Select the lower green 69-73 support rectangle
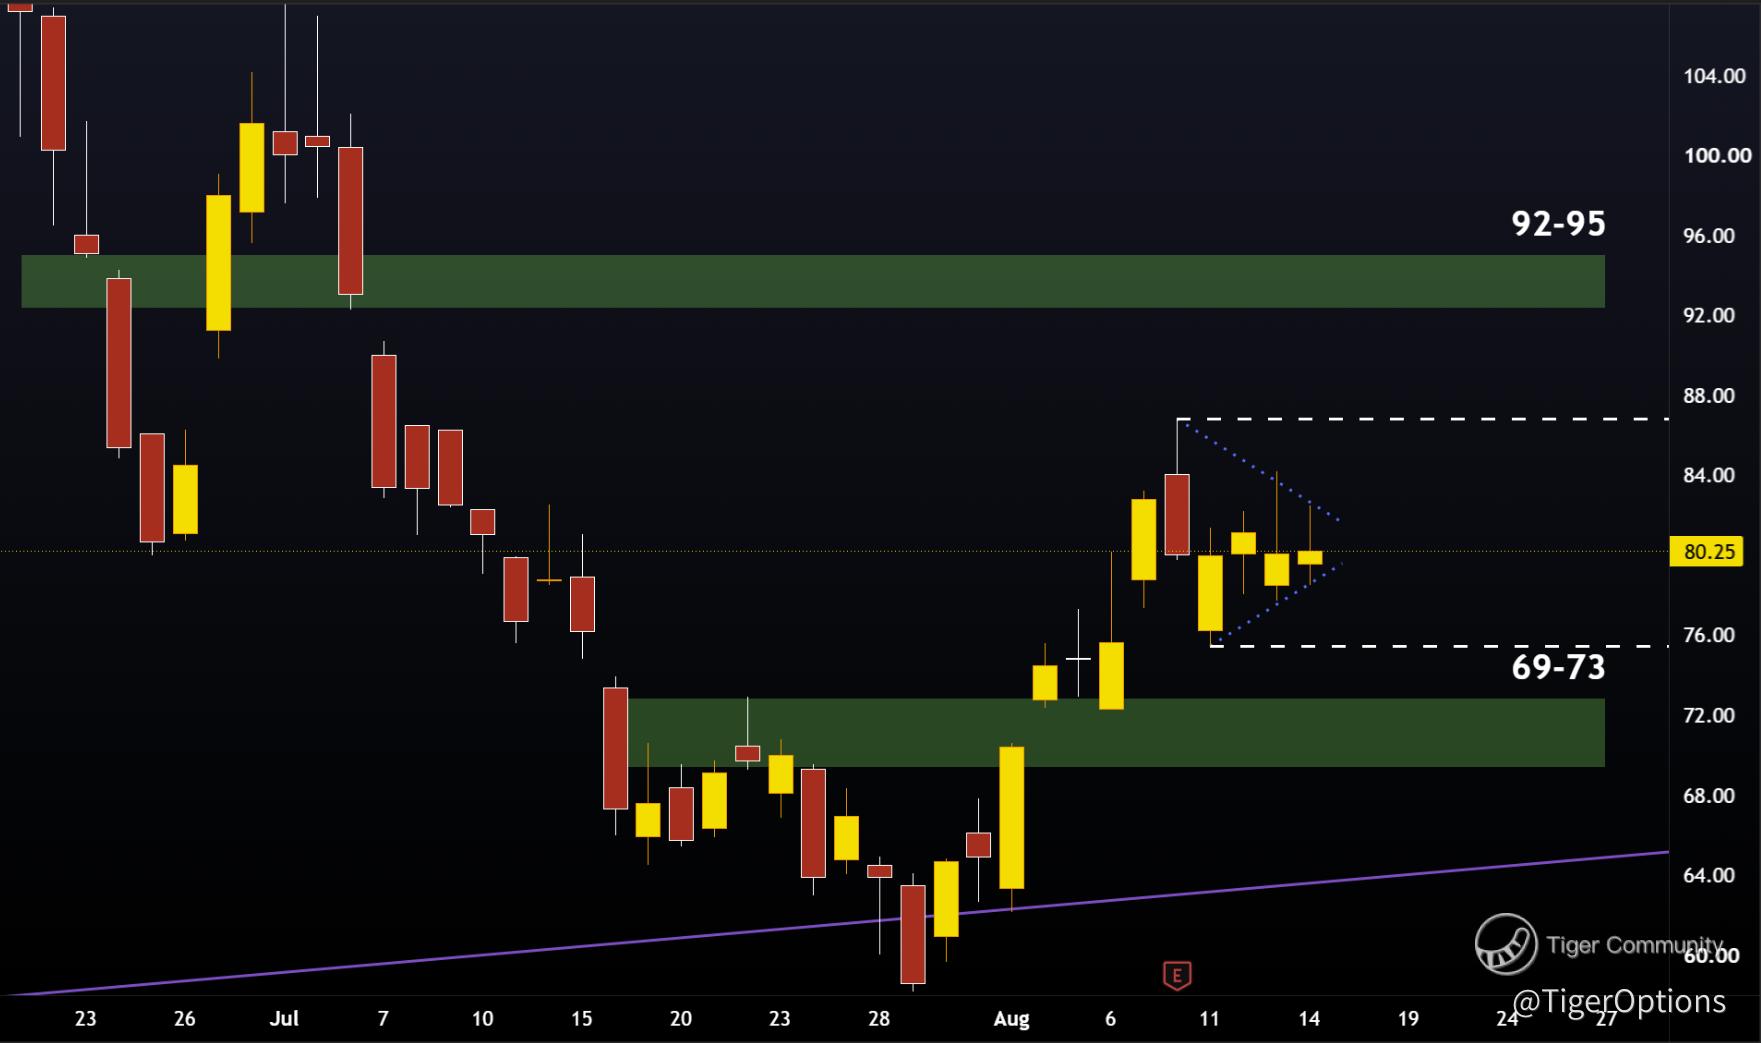This screenshot has width=1761, height=1043. pos(1116,733)
